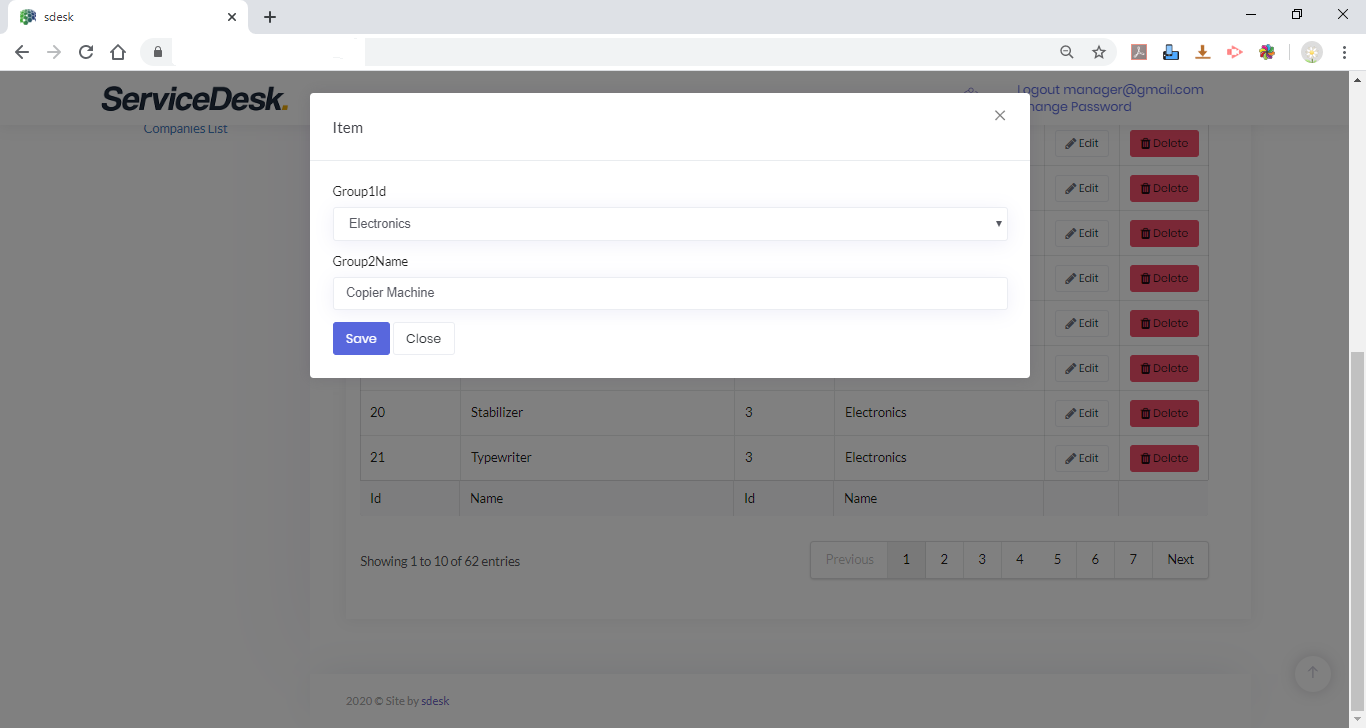Save the item

point(361,339)
